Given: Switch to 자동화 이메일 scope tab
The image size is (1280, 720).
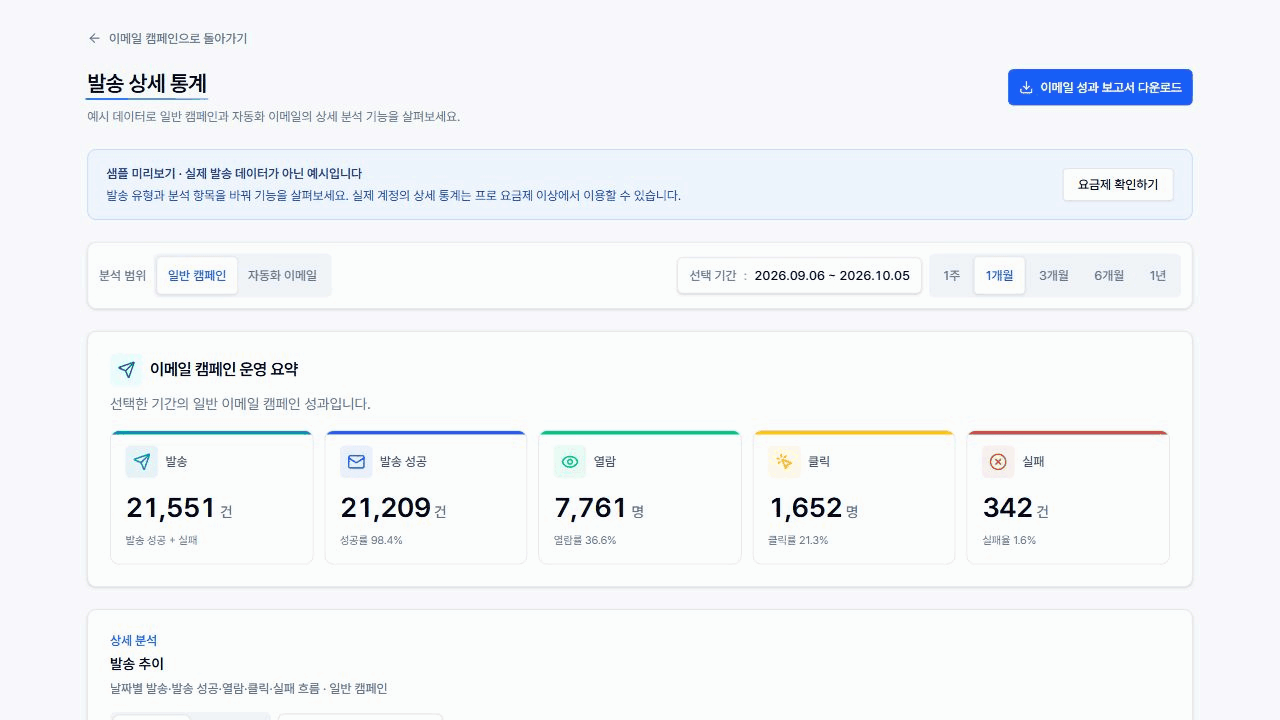Looking at the screenshot, I should tap(282, 275).
